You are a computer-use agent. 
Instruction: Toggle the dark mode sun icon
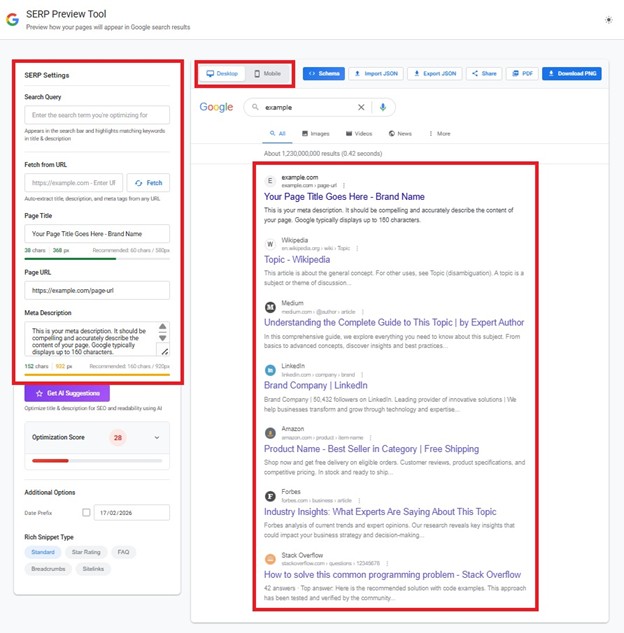[x=610, y=19]
